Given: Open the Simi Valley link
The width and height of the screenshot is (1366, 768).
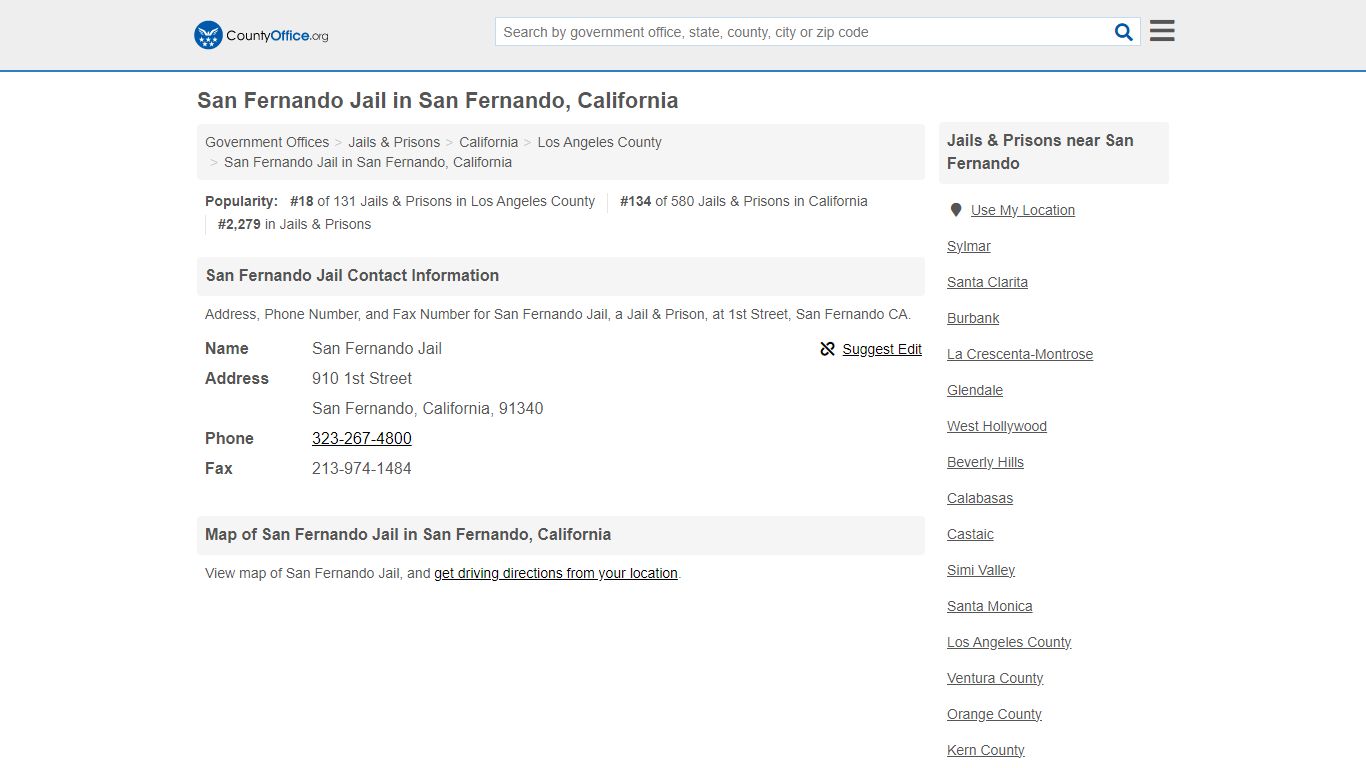Looking at the screenshot, I should [x=981, y=570].
